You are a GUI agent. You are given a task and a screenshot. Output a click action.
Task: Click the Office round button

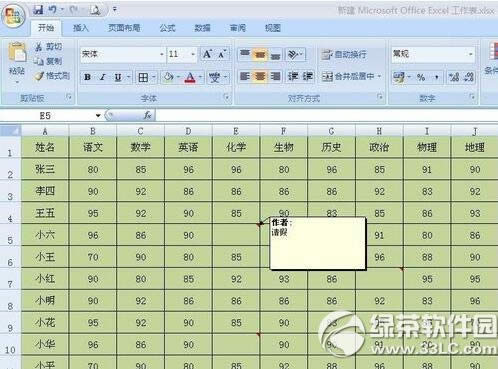click(13, 16)
